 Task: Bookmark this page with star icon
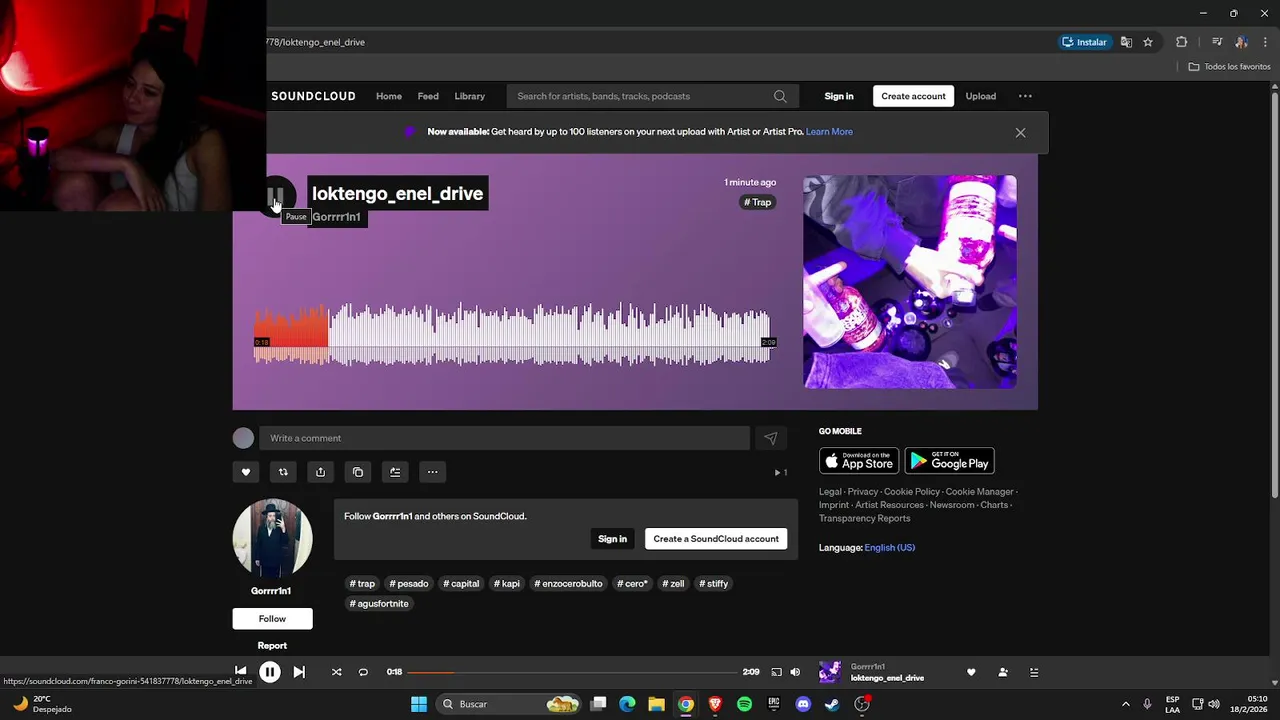pos(1148,42)
